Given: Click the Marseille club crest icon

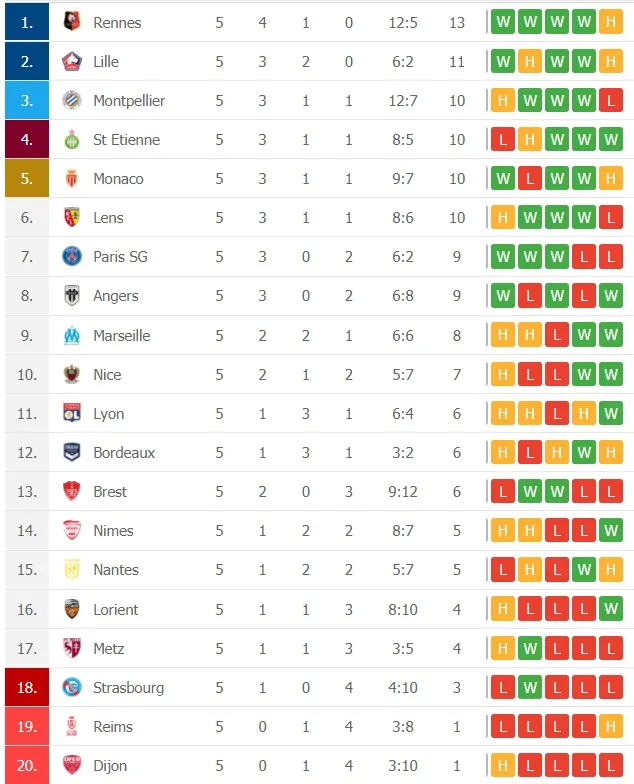Looking at the screenshot, I should (71, 335).
